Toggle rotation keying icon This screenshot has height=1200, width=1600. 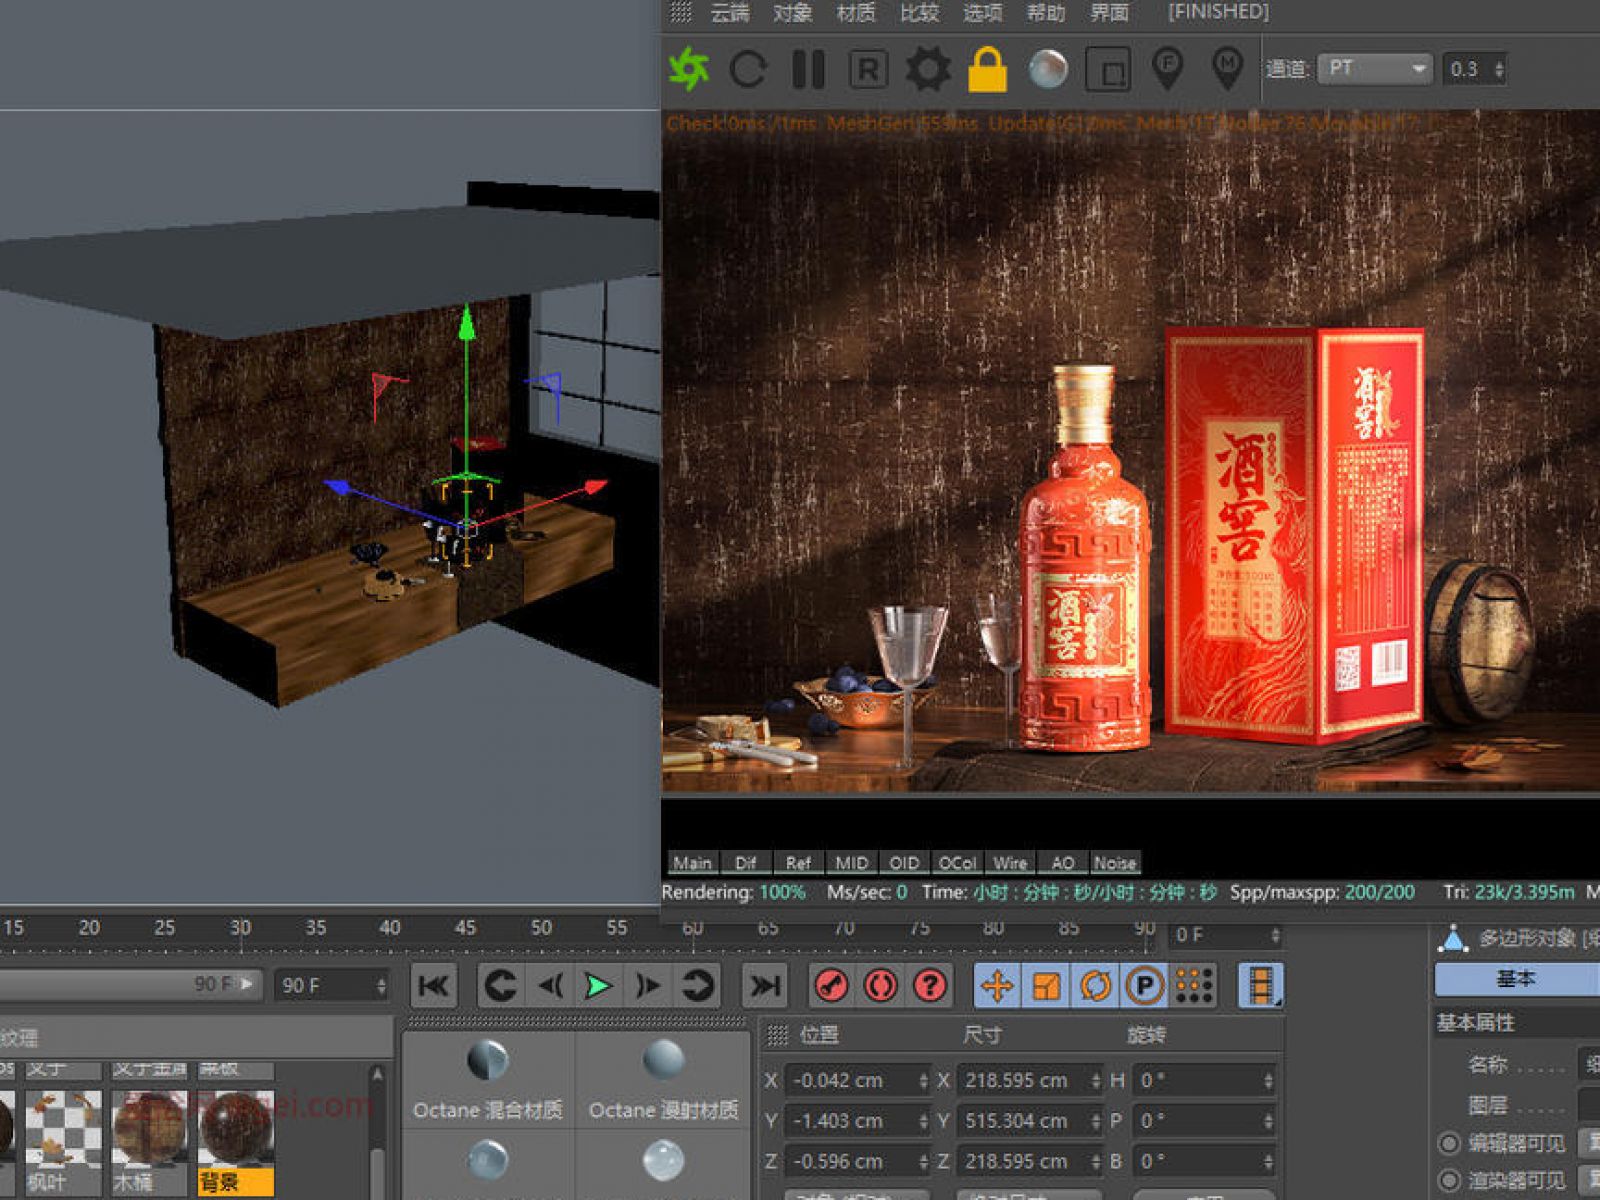click(x=1095, y=986)
